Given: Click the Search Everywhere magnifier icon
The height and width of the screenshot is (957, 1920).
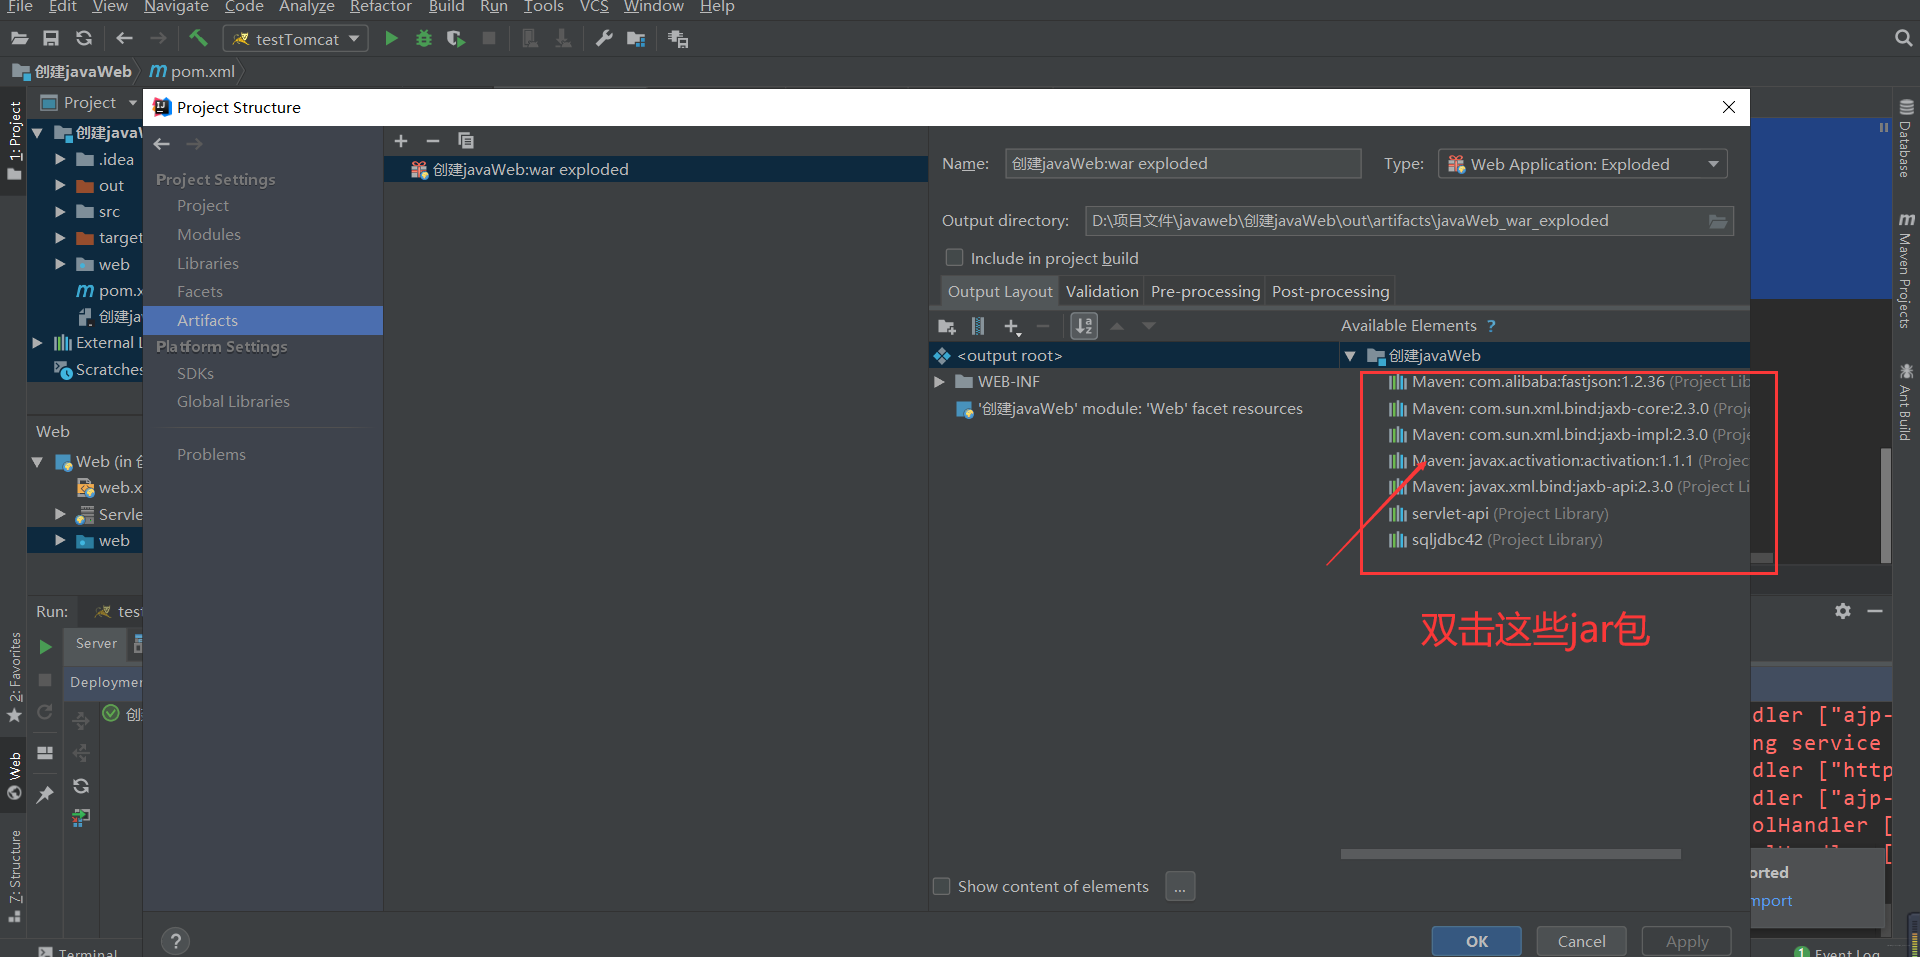Looking at the screenshot, I should [x=1903, y=38].
